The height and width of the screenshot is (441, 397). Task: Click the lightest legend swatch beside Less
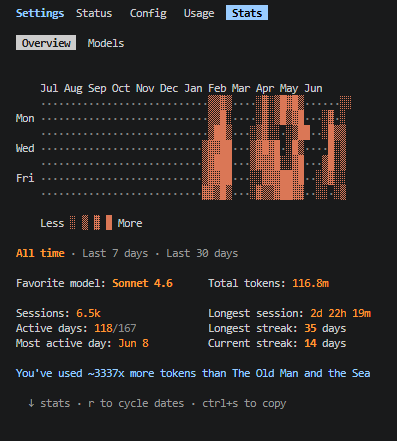point(72,222)
